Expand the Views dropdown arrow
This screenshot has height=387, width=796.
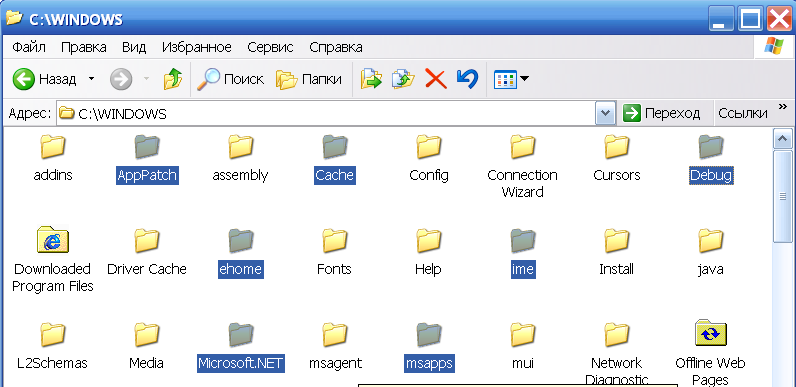[x=524, y=79]
